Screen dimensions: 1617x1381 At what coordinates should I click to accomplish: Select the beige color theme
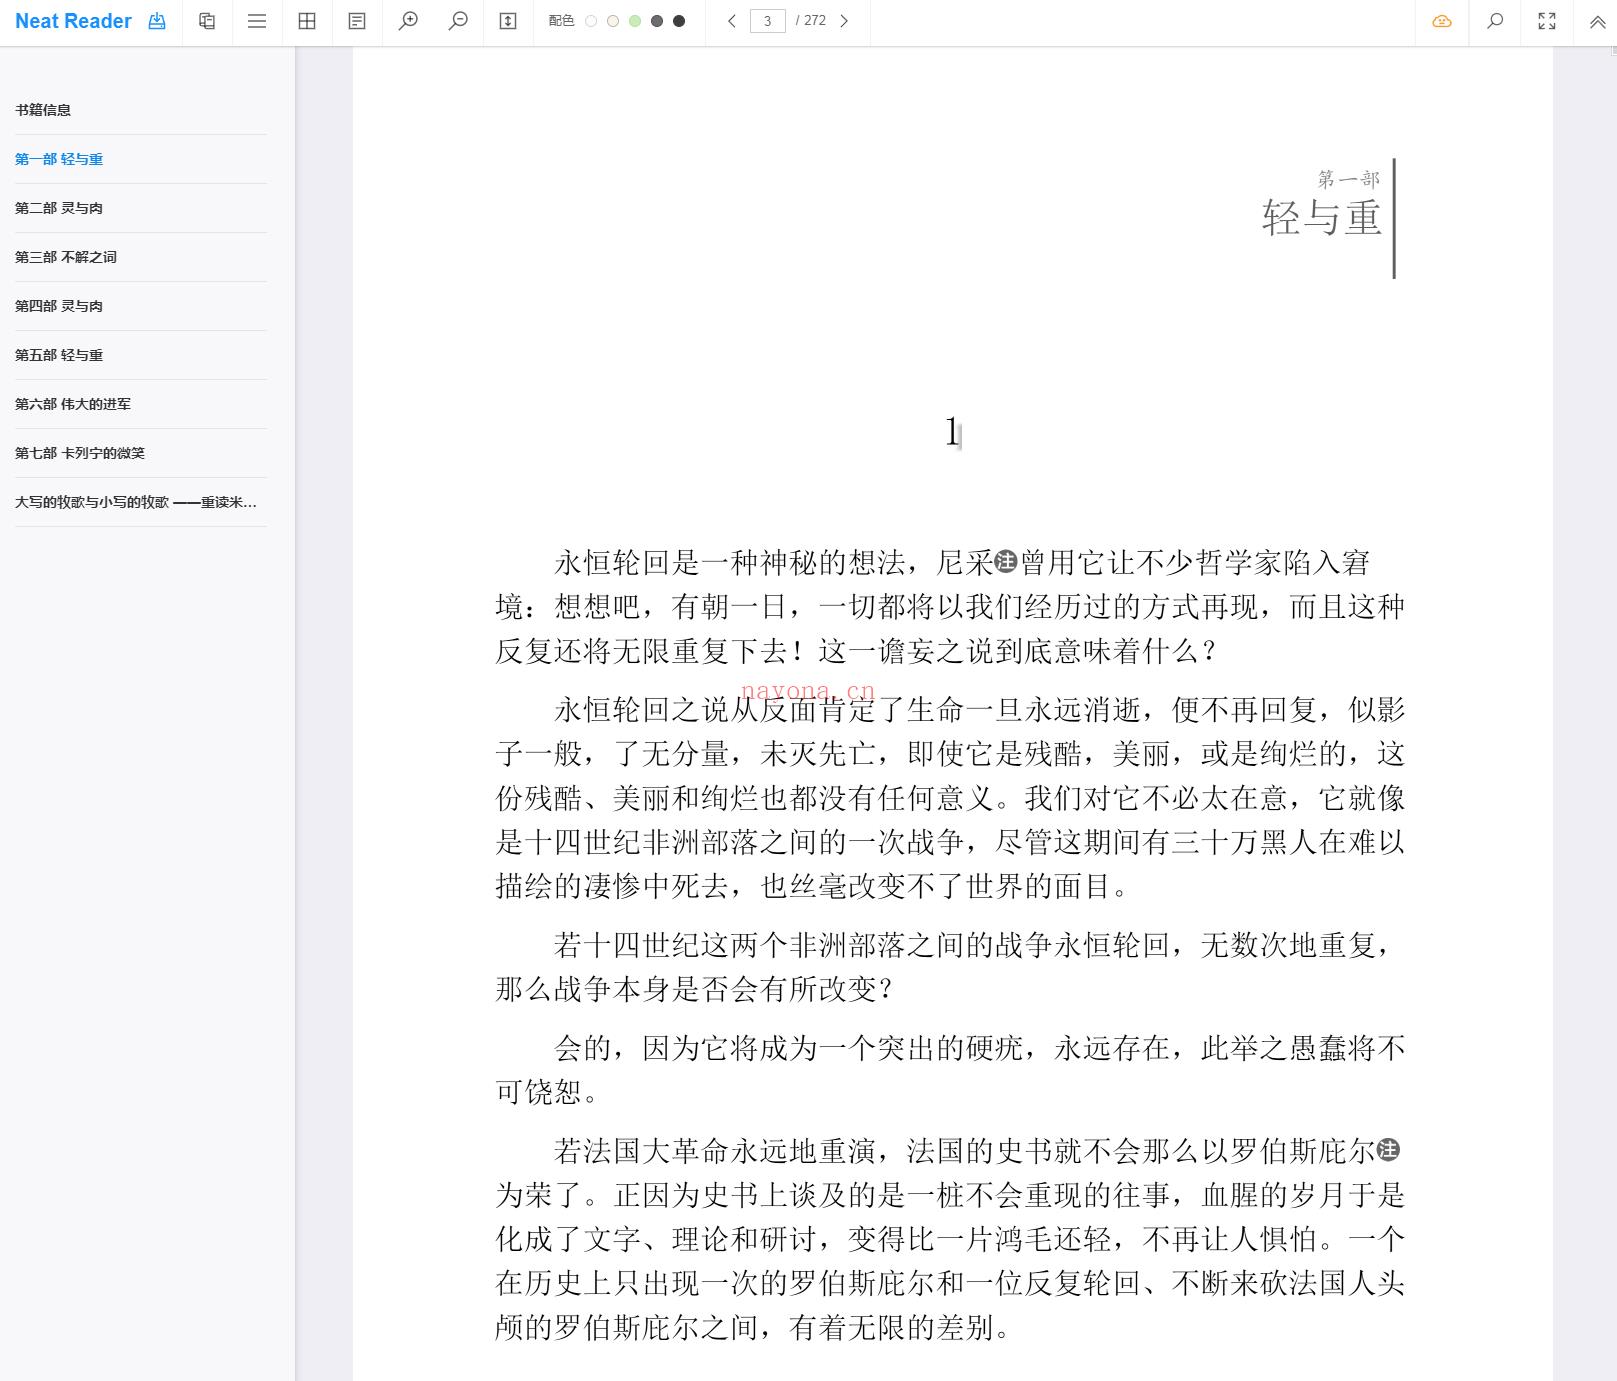click(x=613, y=21)
